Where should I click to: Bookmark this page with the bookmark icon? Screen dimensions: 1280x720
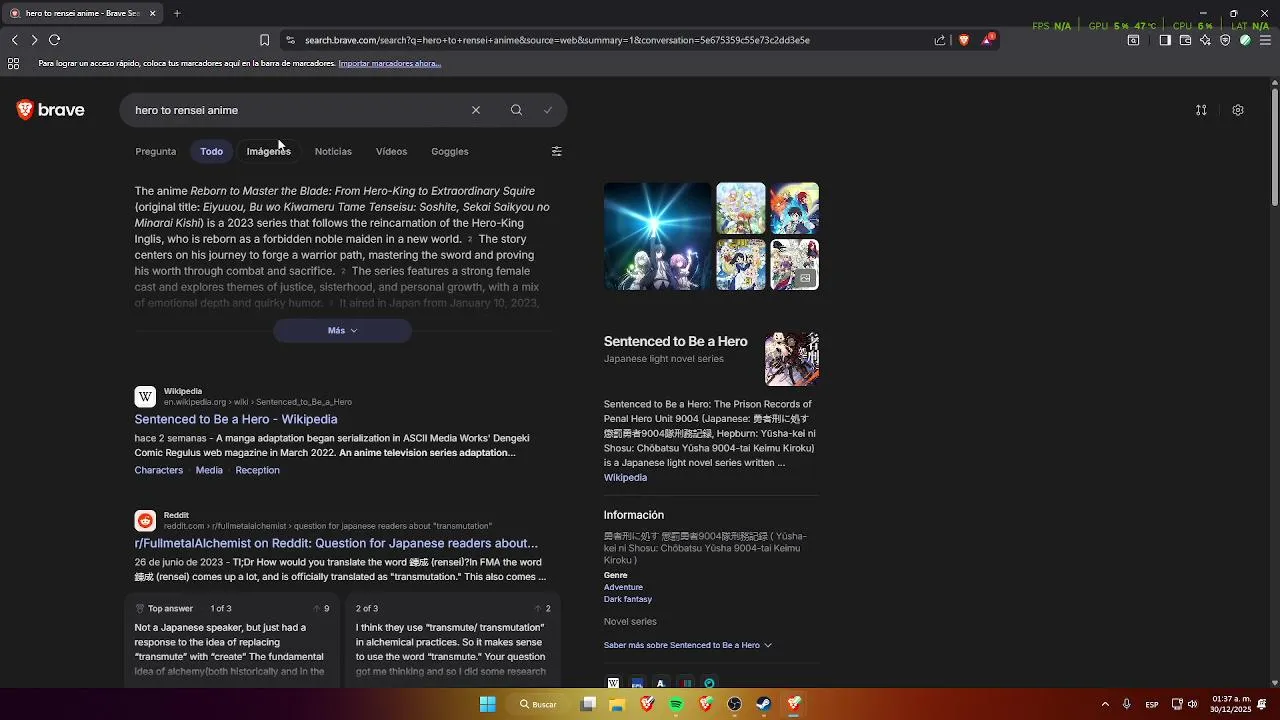tap(264, 40)
